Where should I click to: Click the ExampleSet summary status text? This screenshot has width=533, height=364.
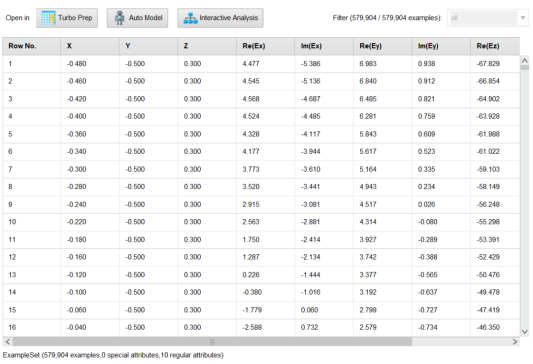point(113,355)
